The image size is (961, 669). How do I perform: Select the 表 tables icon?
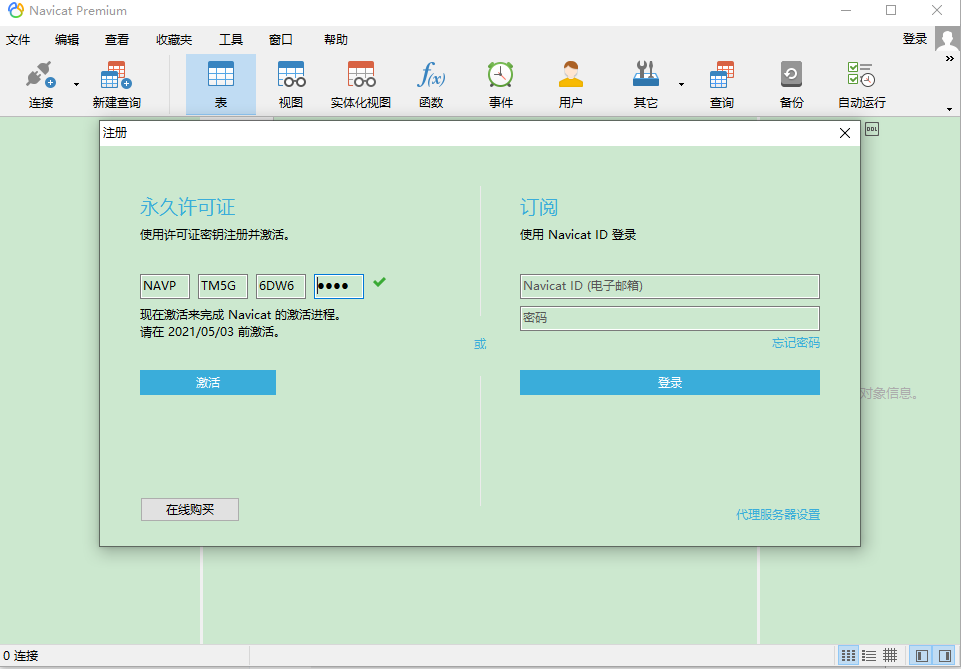221,85
